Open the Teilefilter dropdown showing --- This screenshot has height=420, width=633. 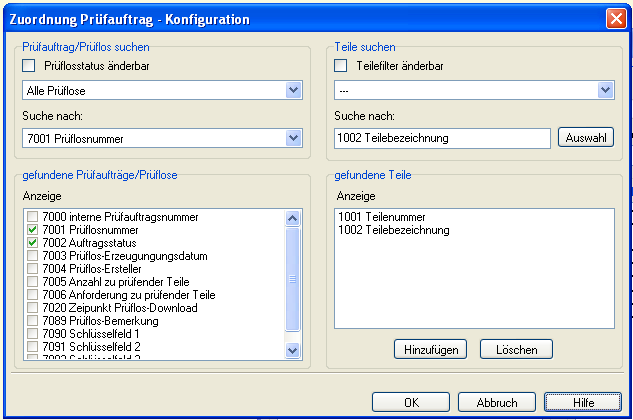(x=605, y=90)
